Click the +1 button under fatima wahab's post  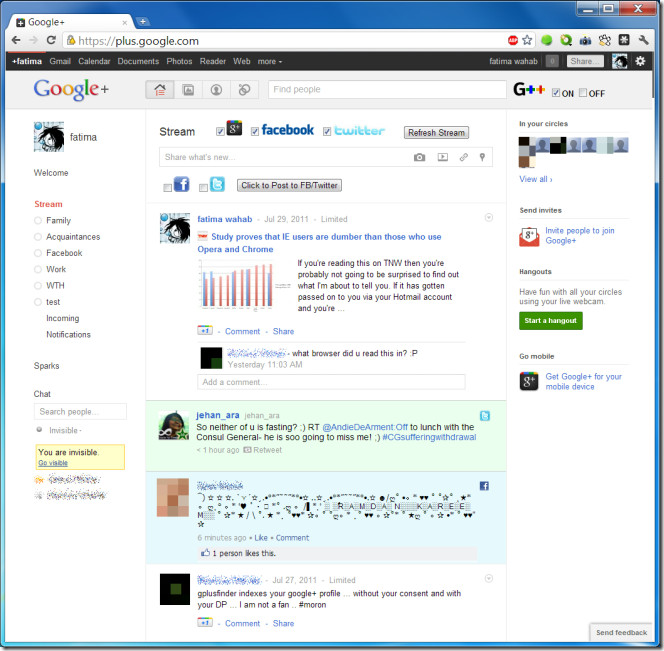(x=205, y=330)
